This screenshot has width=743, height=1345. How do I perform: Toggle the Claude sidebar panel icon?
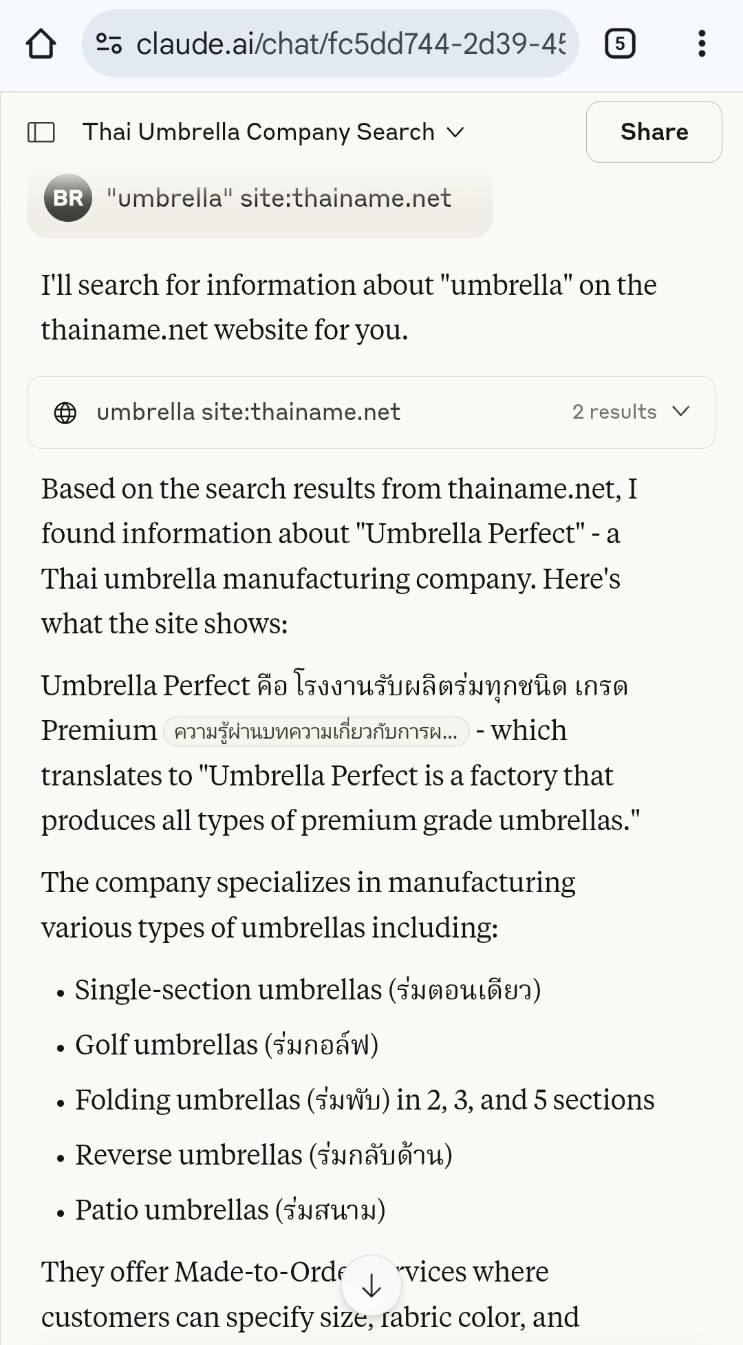point(41,132)
